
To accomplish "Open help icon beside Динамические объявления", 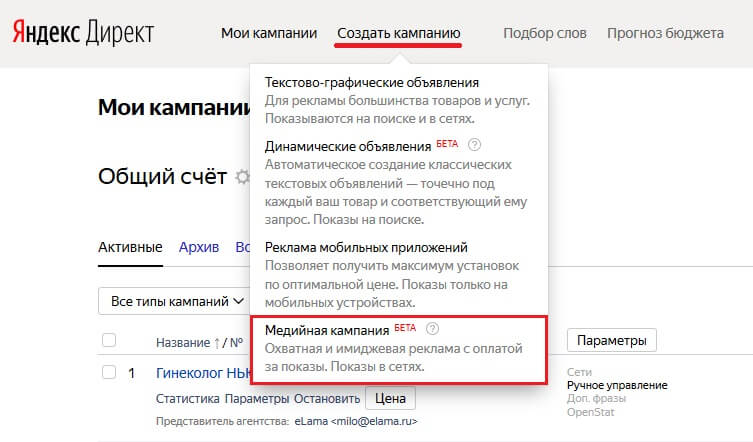I will (474, 144).
